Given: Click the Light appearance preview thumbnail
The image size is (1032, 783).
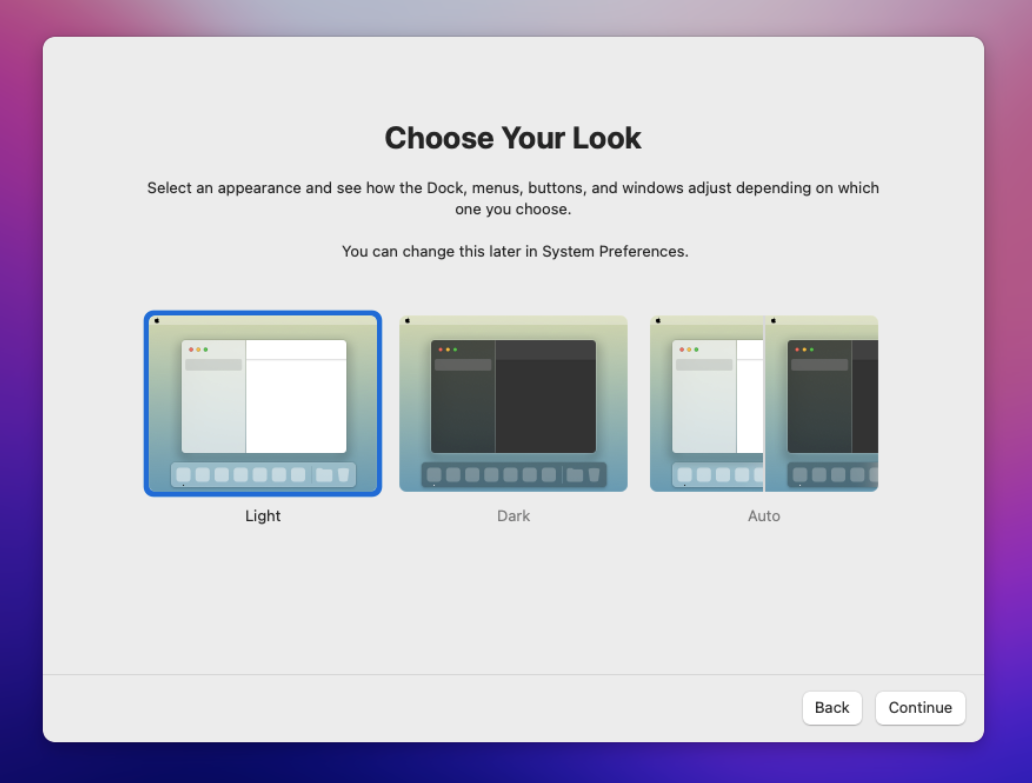Looking at the screenshot, I should (263, 403).
